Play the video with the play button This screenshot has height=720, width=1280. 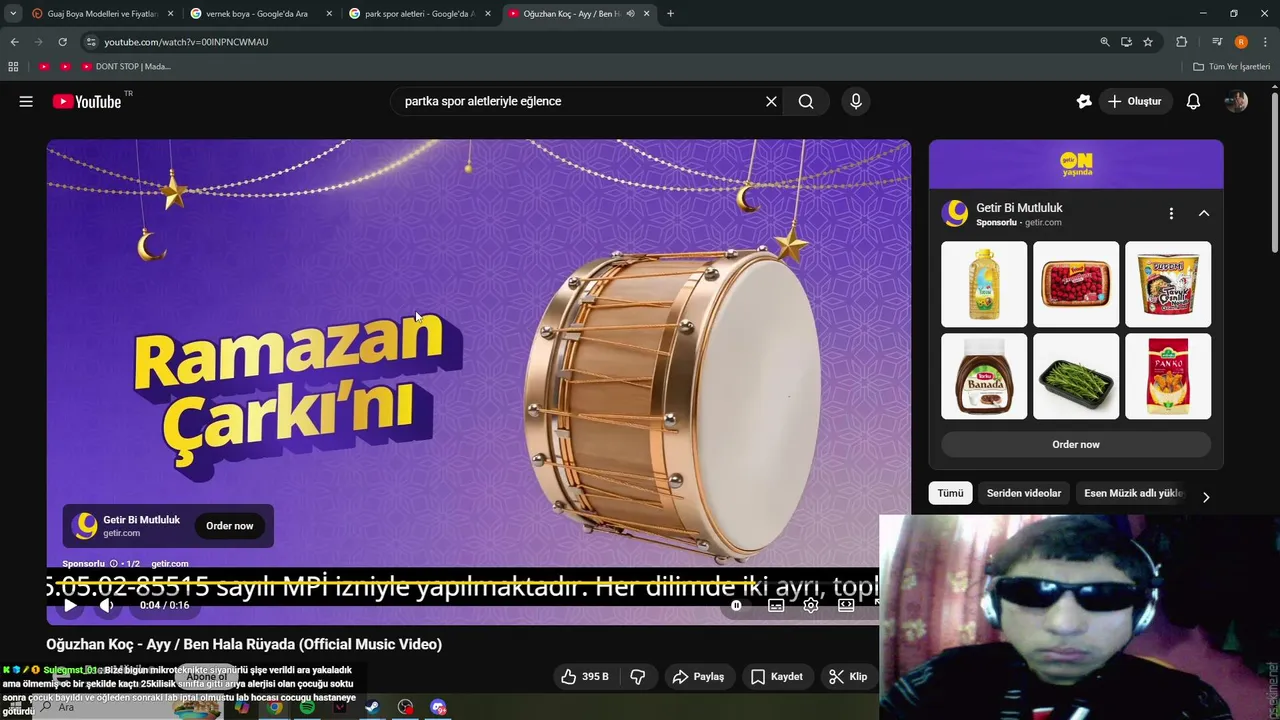[70, 605]
